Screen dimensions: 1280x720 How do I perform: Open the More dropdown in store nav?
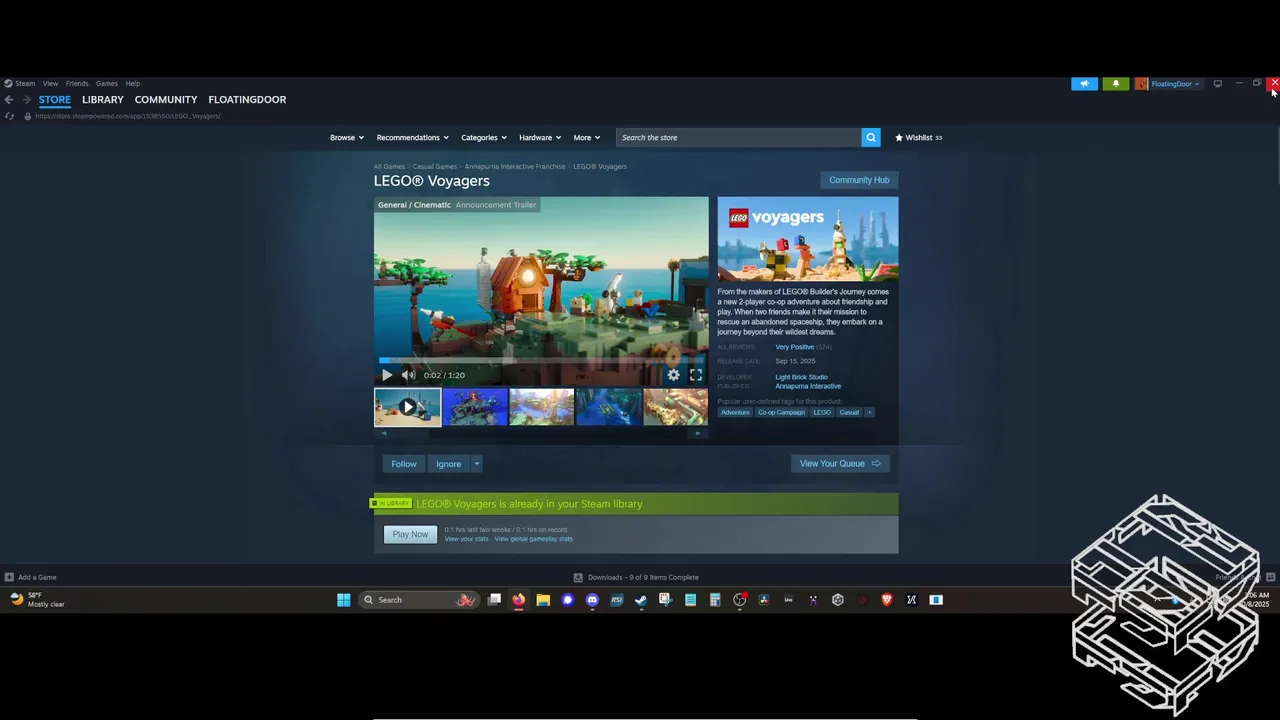(586, 137)
